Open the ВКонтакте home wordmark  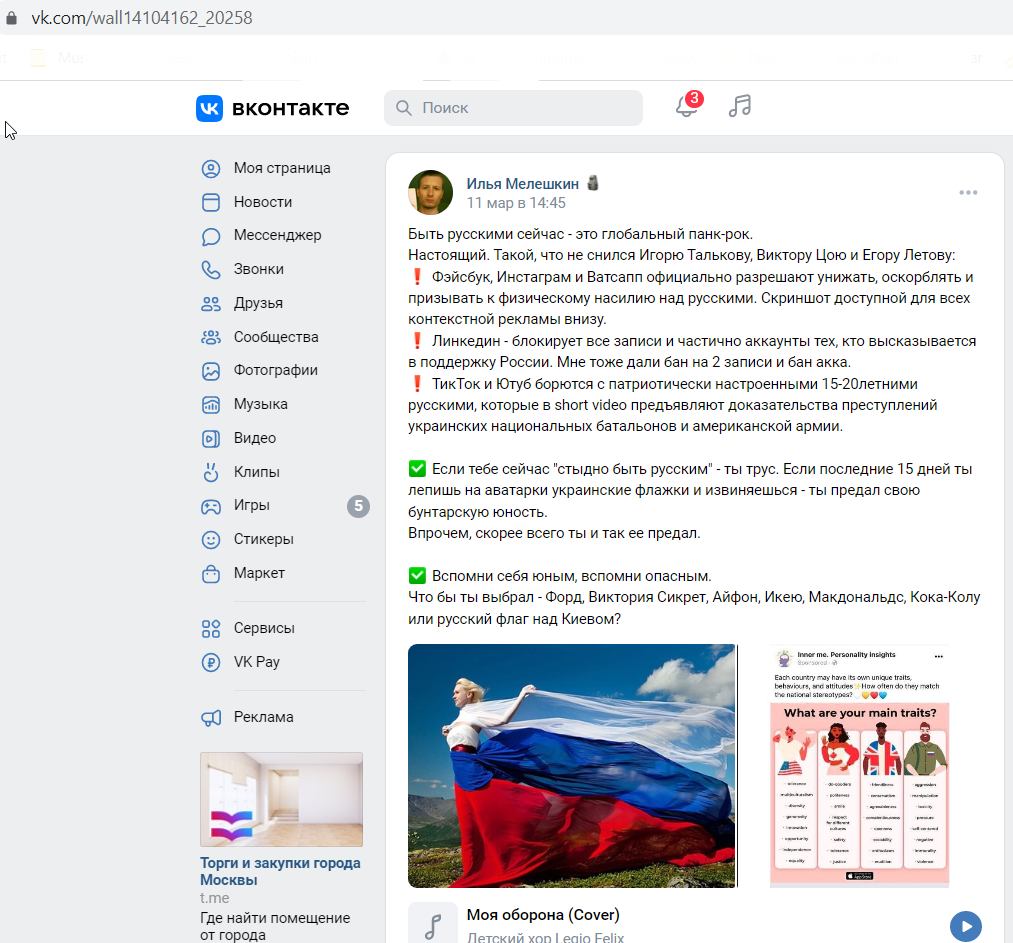pyautogui.click(x=290, y=108)
